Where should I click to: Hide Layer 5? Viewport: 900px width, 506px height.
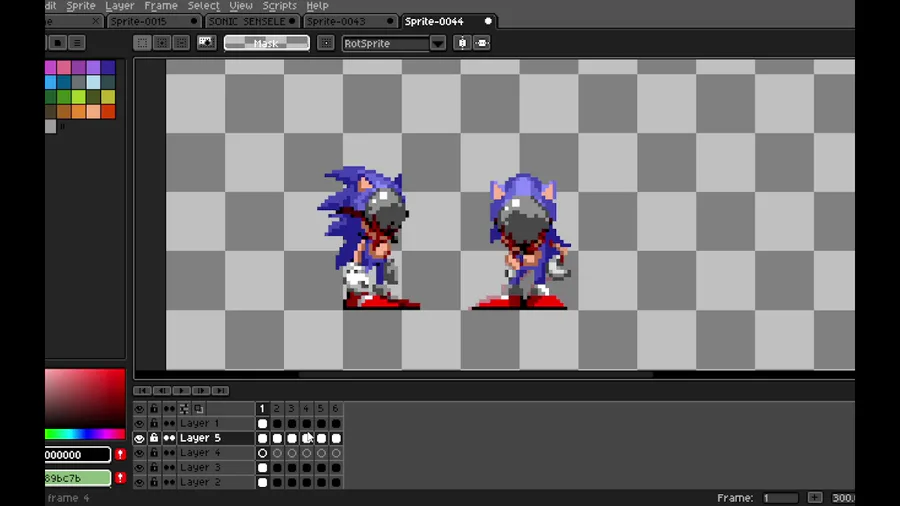[x=139, y=438]
